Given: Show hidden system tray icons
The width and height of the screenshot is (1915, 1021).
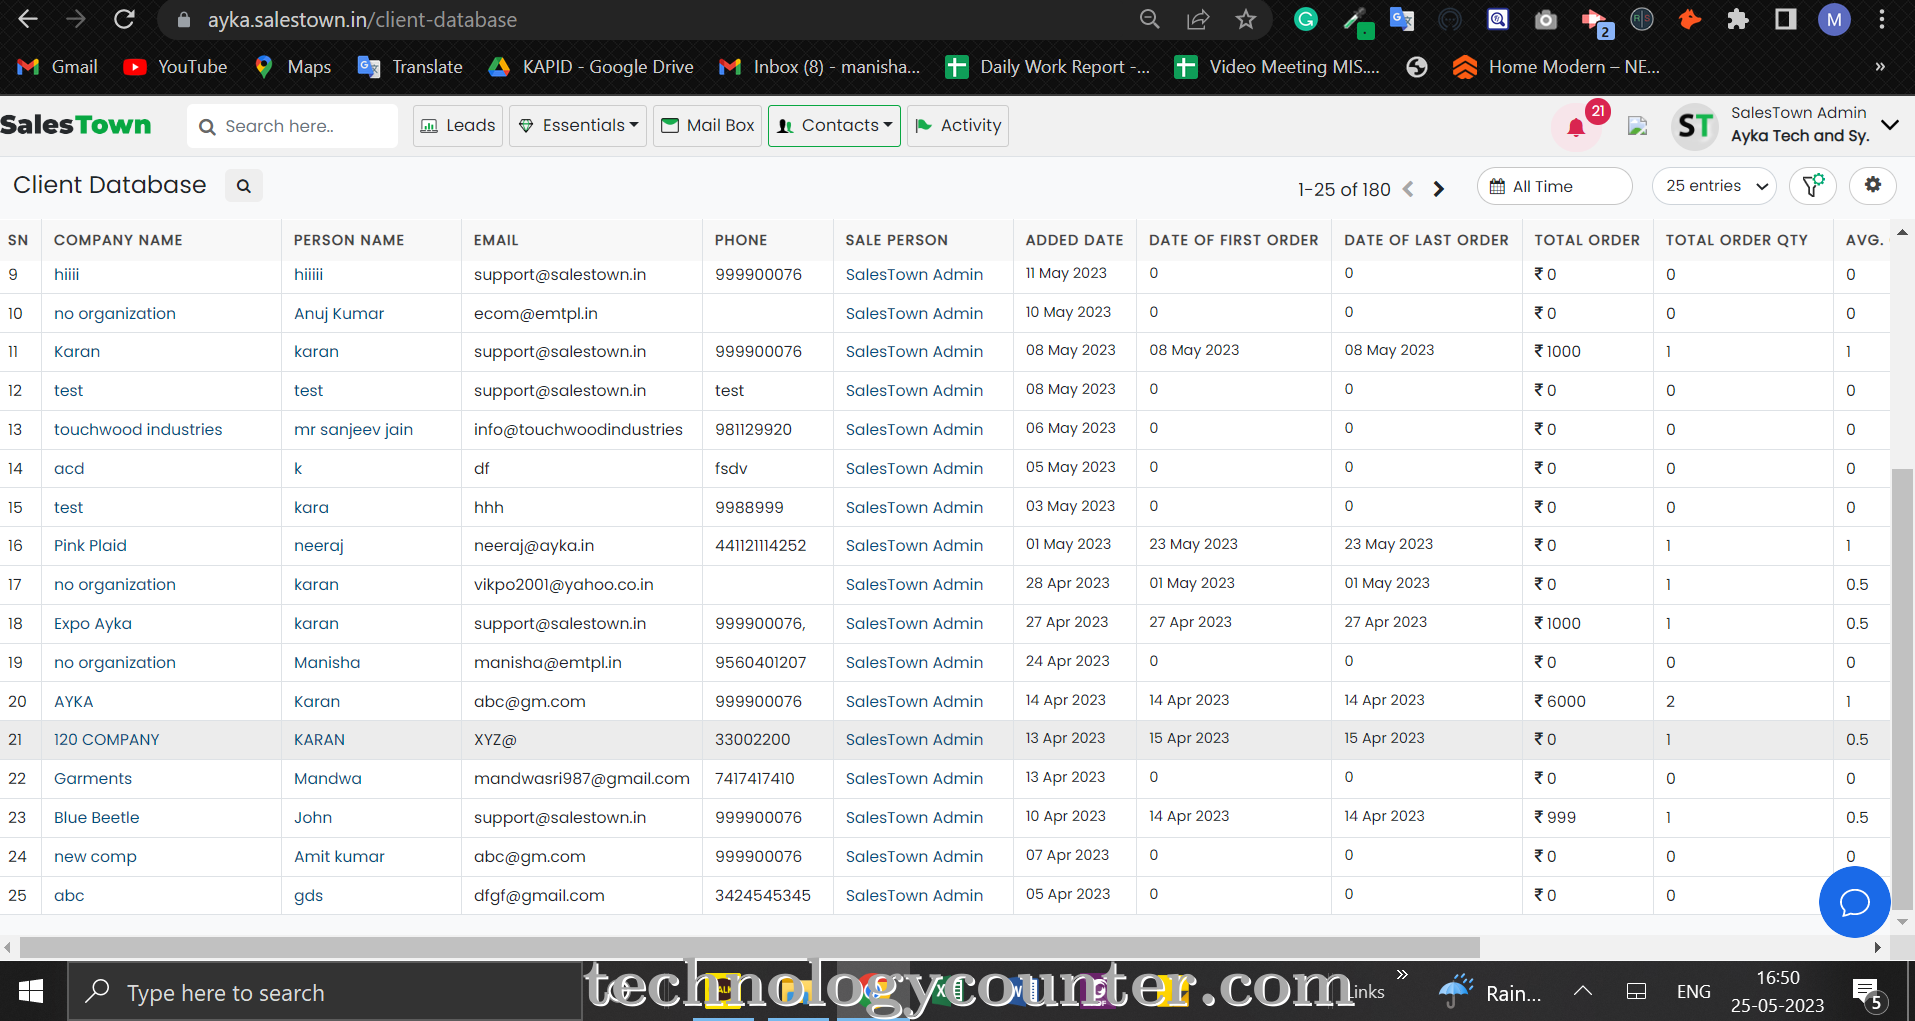Looking at the screenshot, I should tap(1582, 991).
